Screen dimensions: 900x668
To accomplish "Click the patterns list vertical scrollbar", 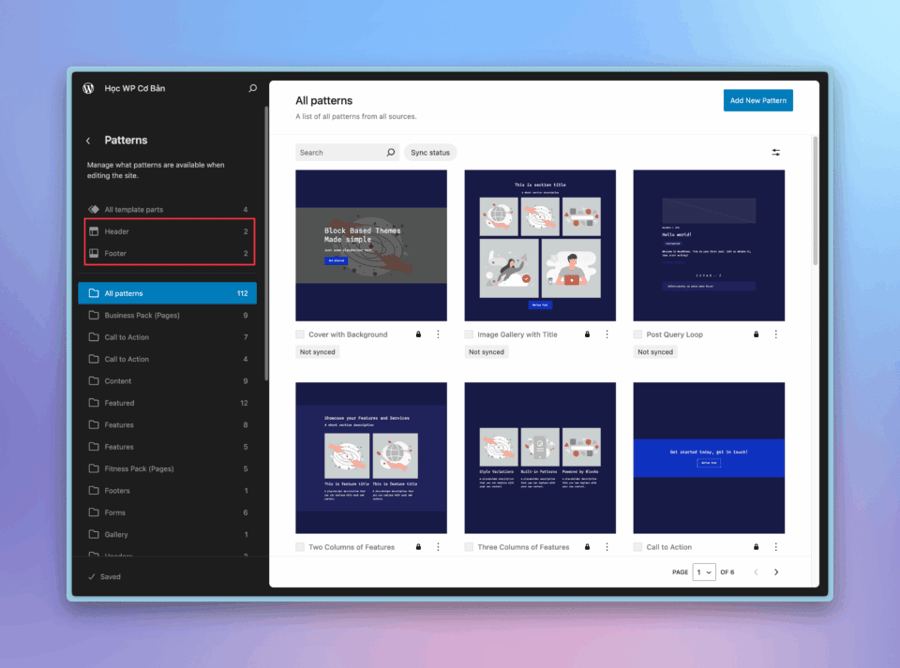I will pos(815,201).
